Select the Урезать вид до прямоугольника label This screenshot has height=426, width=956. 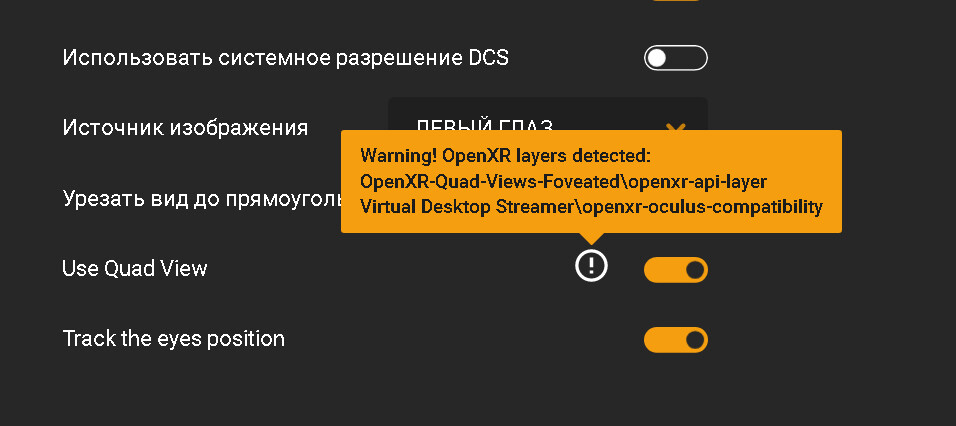pos(201,199)
